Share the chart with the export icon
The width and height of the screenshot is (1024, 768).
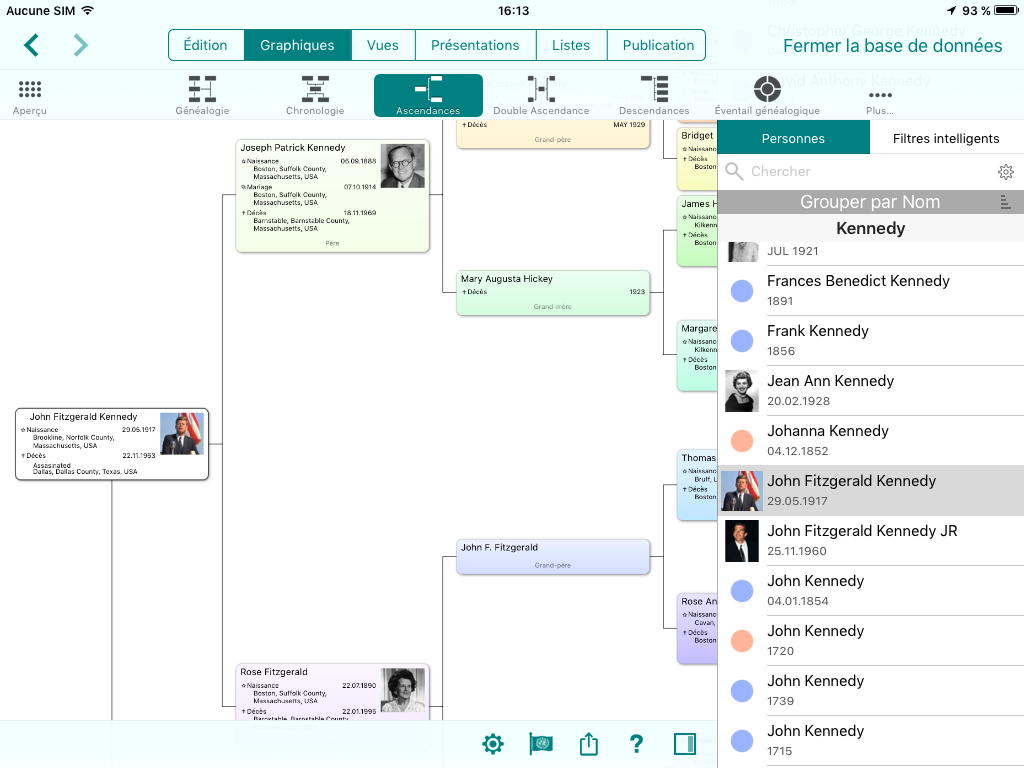(x=588, y=744)
